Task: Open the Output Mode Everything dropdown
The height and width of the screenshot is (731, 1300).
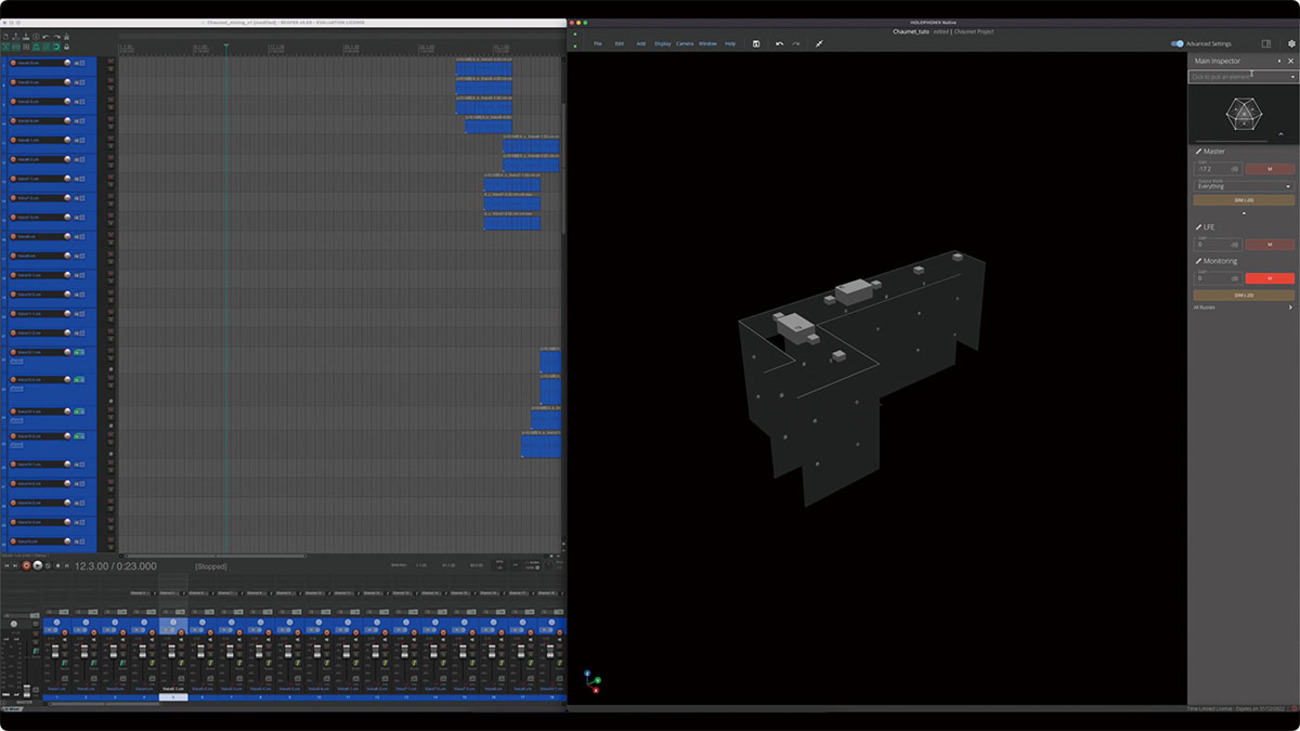Action: coord(1243,186)
